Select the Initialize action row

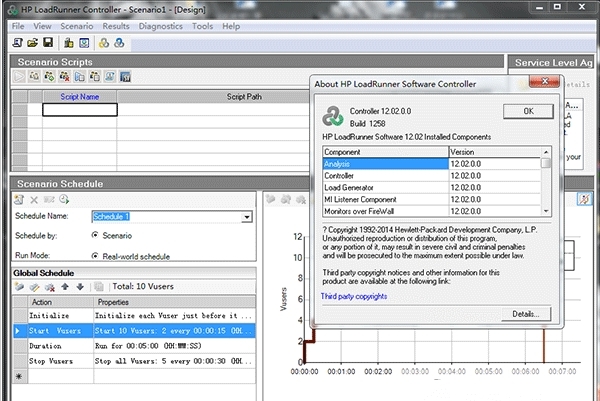134,316
